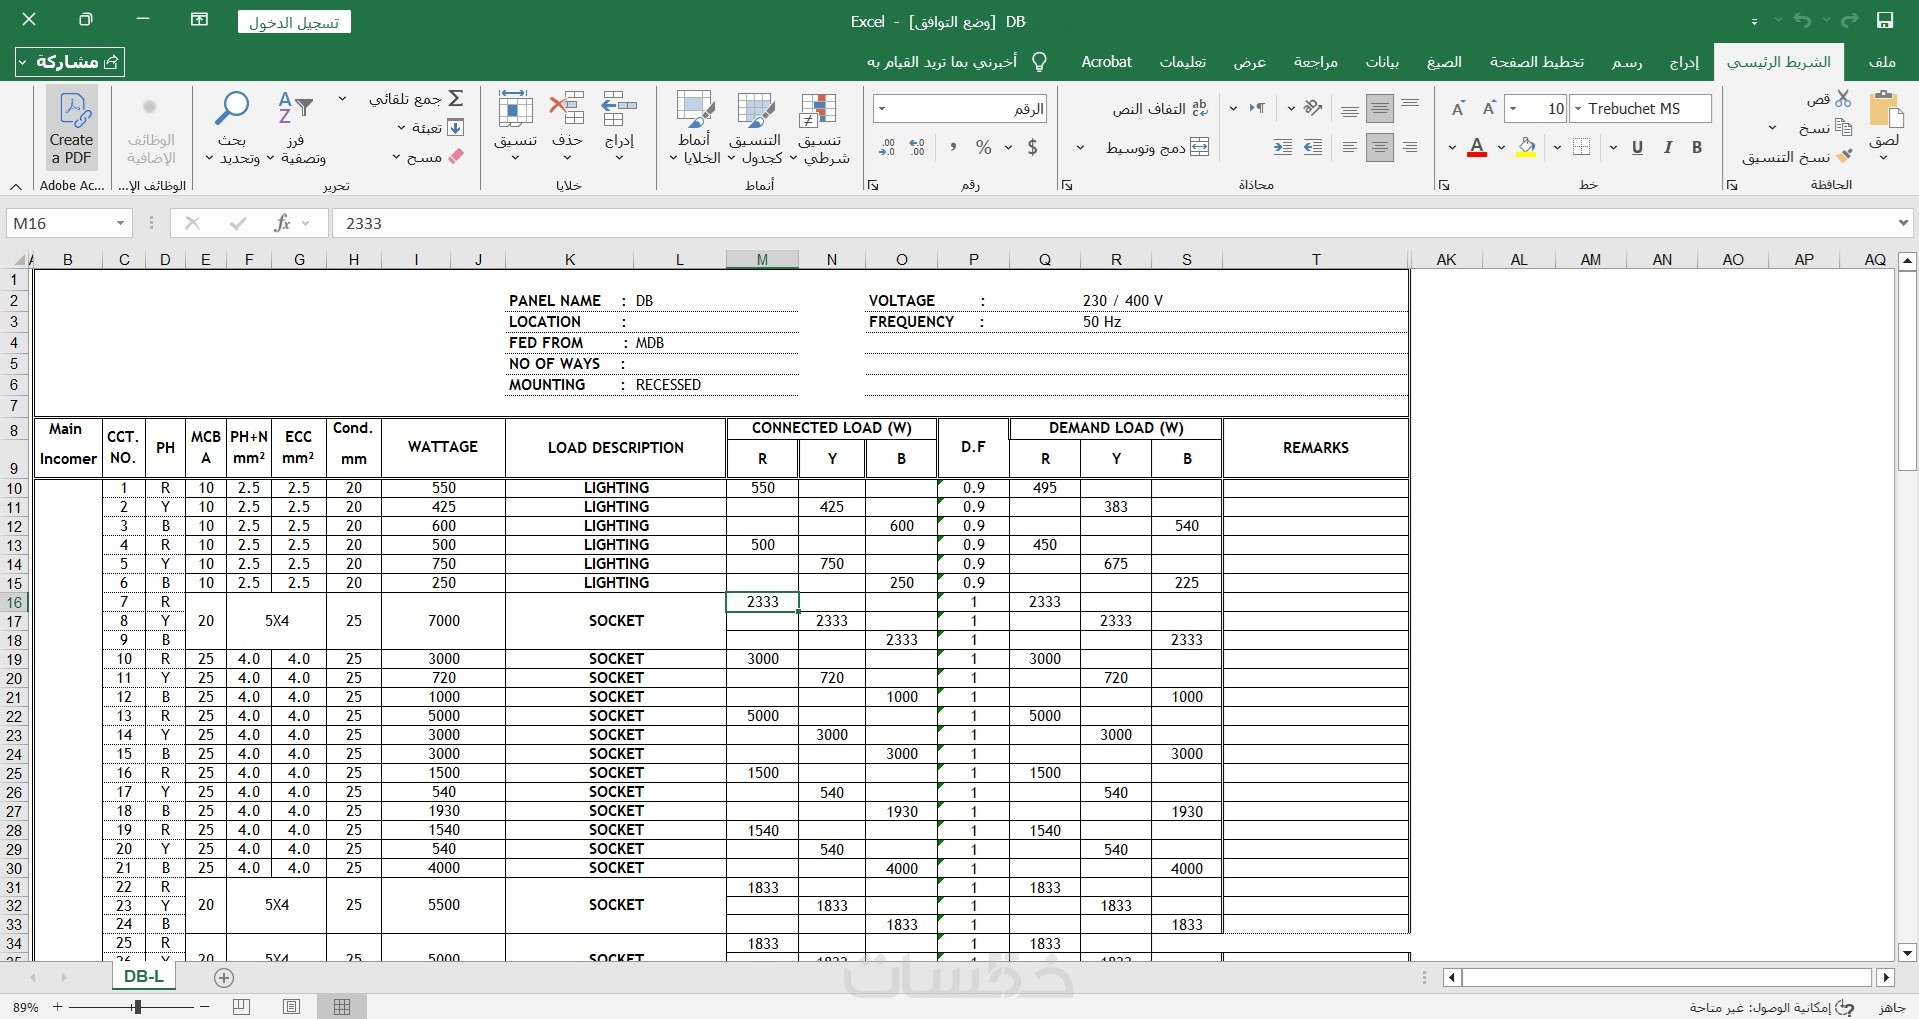Open the Fill menu
This screenshot has height=1019, width=1919.
tap(431, 128)
